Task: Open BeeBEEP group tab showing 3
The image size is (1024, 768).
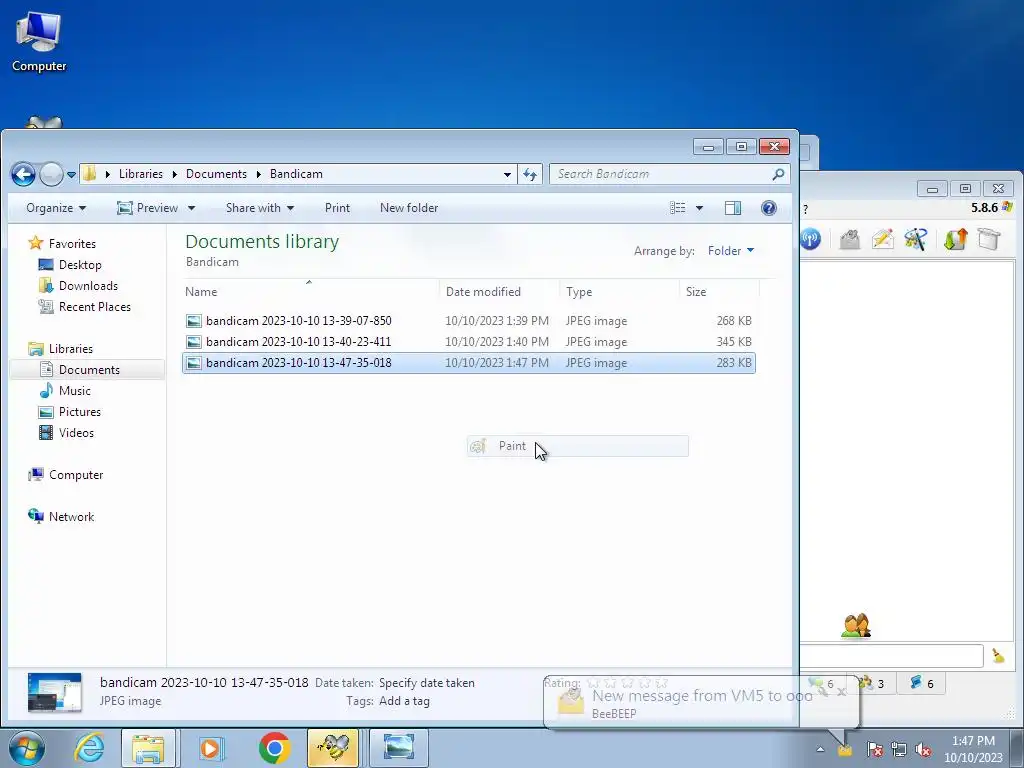Action: (872, 683)
